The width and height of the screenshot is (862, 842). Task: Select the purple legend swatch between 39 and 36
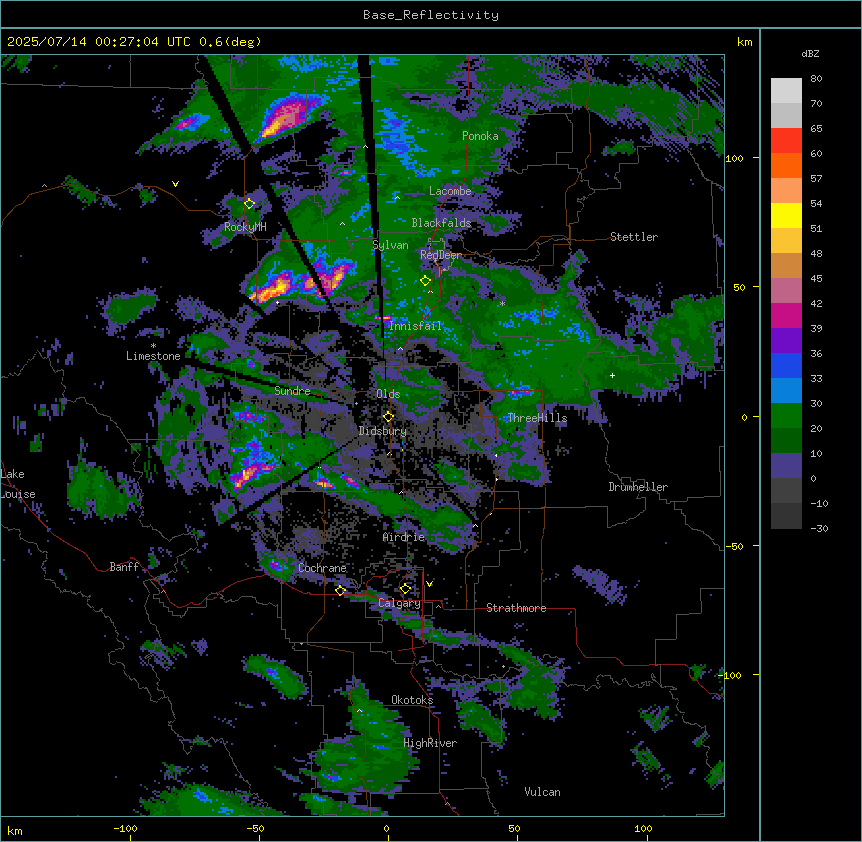[x=786, y=340]
